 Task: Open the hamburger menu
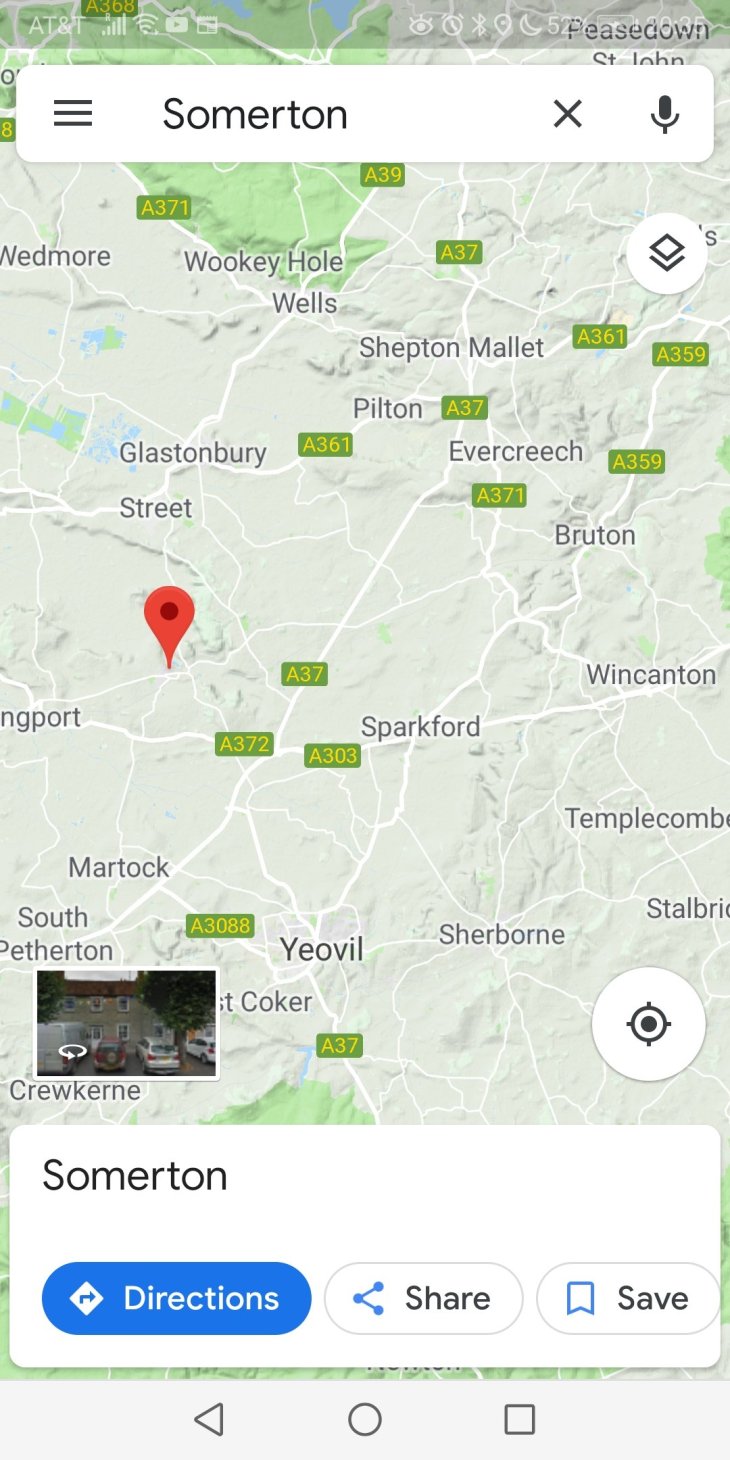coord(73,114)
